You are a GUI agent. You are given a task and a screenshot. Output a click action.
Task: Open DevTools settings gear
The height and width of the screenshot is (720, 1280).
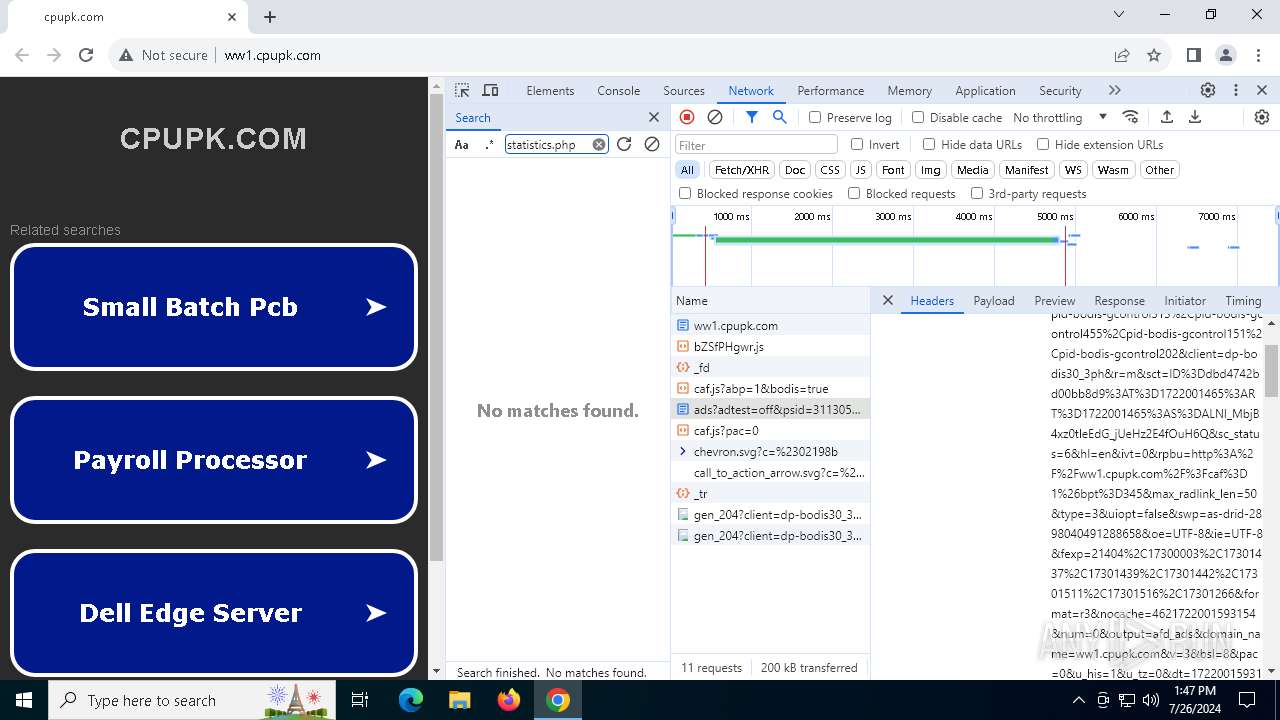[1208, 90]
